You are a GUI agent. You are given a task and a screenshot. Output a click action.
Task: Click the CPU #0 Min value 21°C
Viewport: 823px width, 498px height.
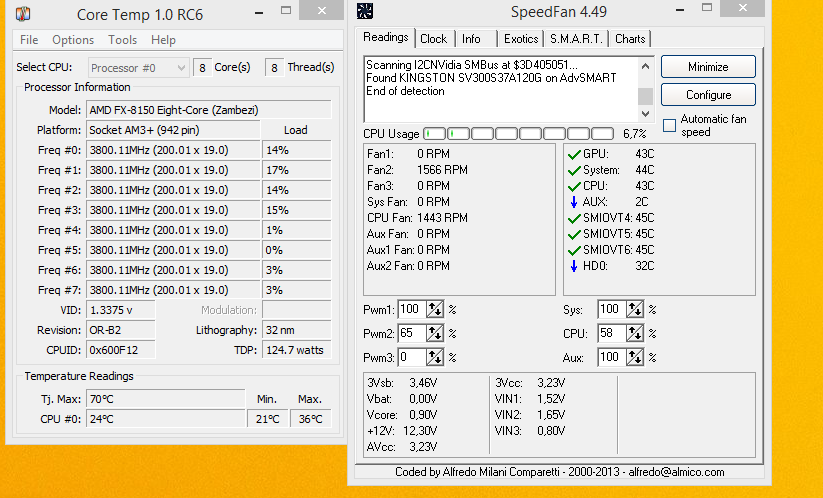coord(267,419)
